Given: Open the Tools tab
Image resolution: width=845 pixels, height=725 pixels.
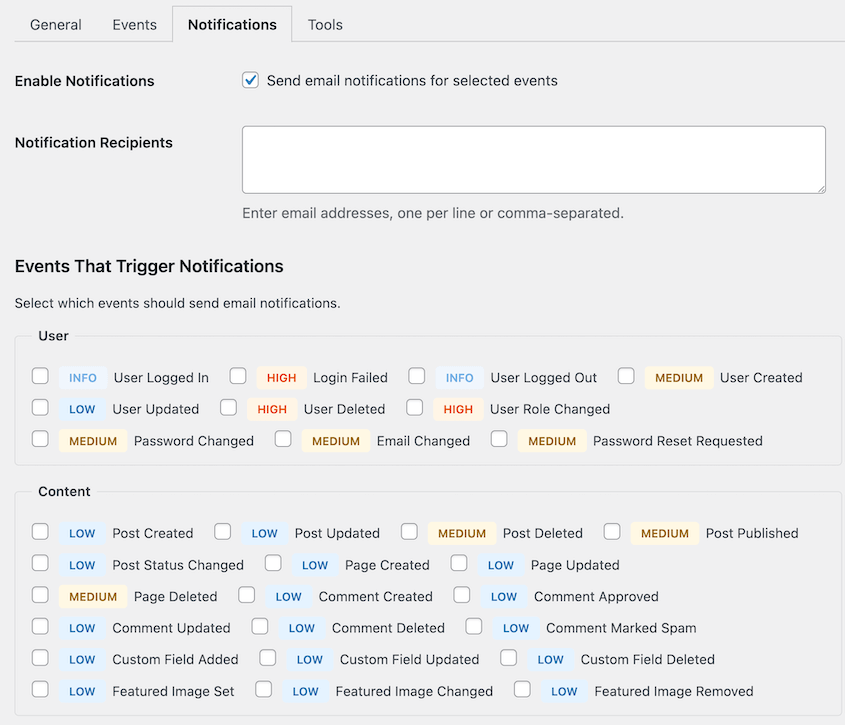Looking at the screenshot, I should 324,24.
